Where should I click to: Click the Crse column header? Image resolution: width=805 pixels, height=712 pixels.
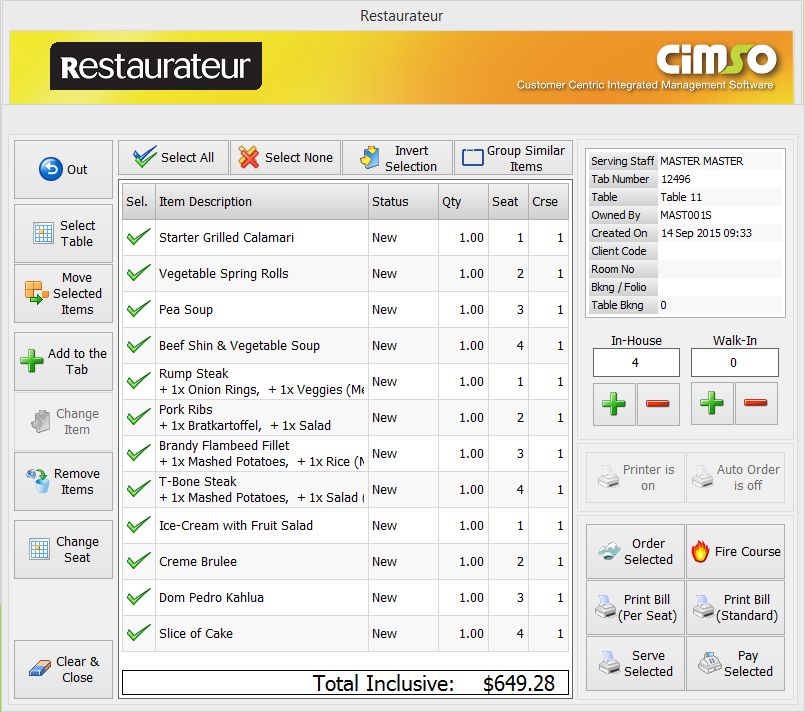[548, 202]
